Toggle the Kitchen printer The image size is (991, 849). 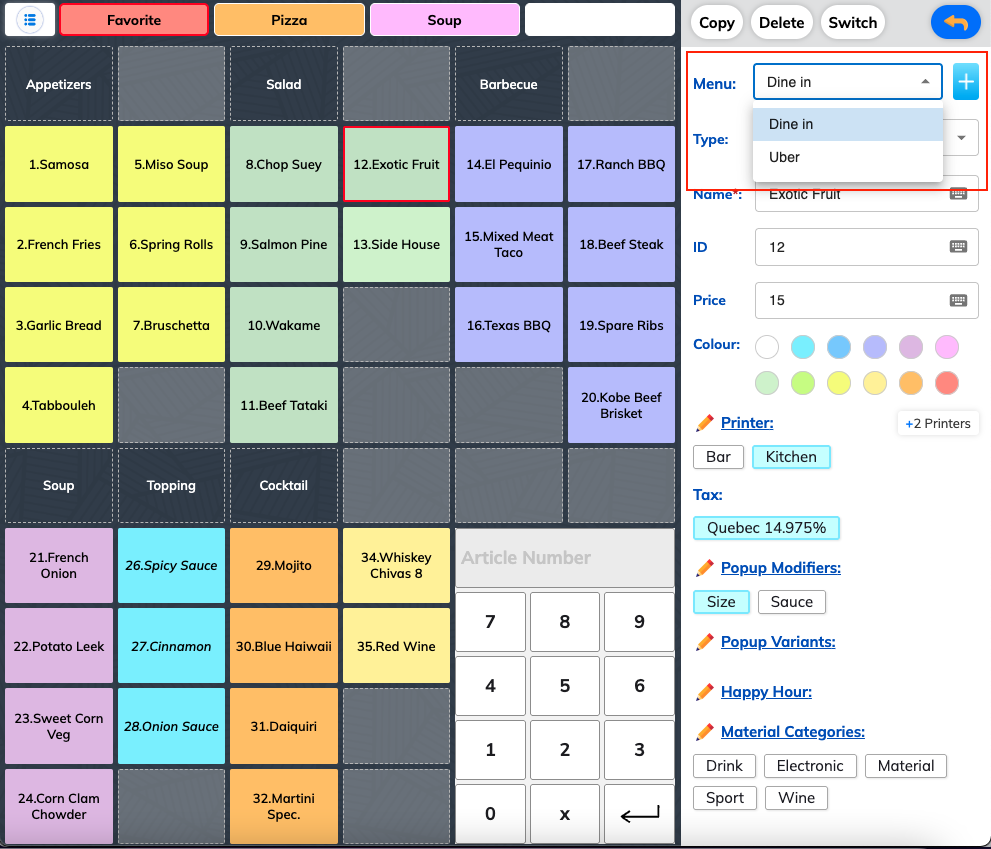coord(791,457)
